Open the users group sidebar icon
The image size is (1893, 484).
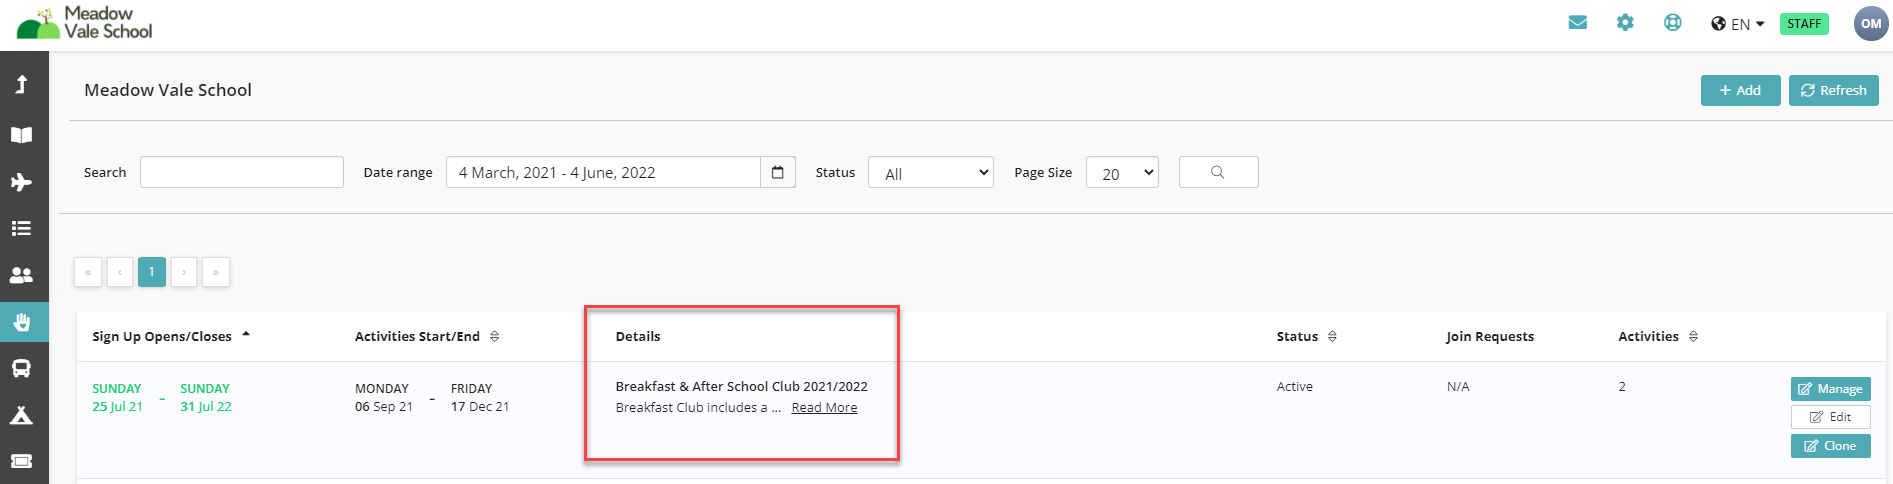coord(22,275)
